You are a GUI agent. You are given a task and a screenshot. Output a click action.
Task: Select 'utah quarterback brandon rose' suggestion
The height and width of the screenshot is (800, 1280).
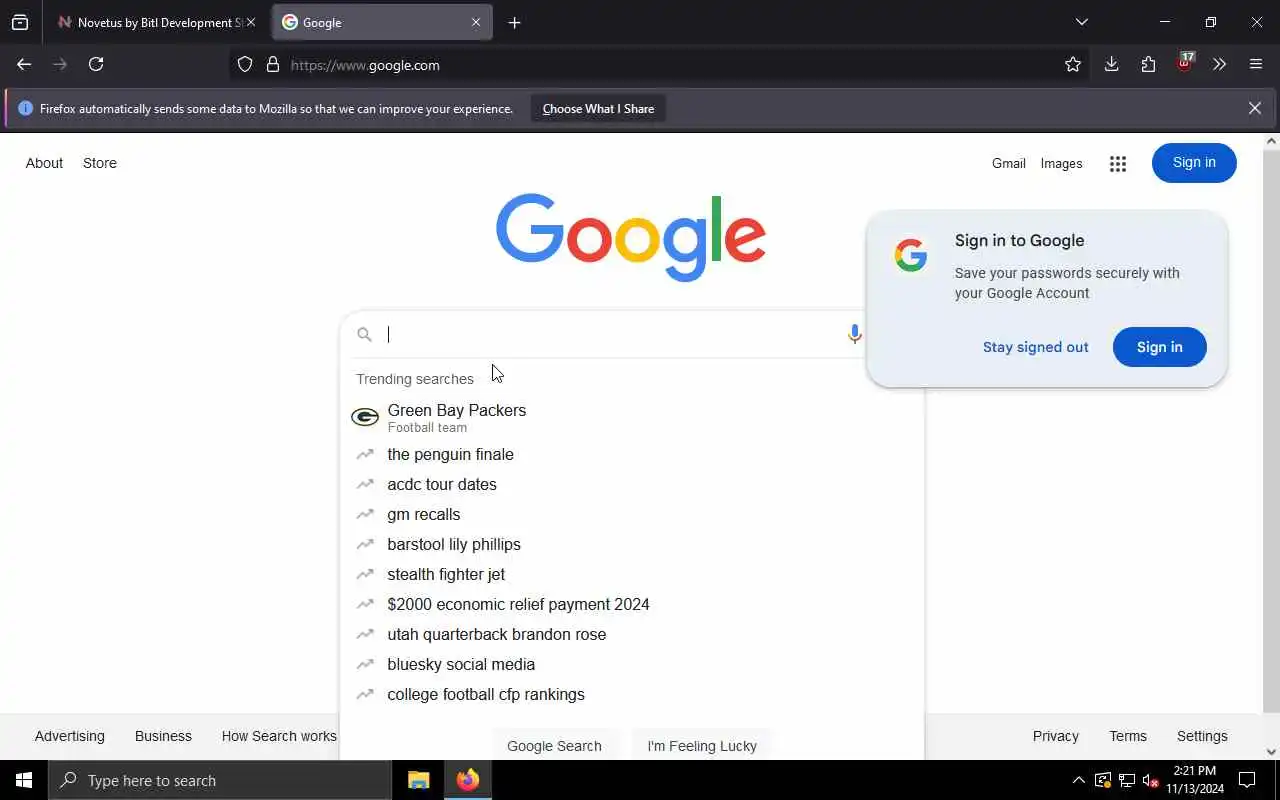pyautogui.click(x=632, y=634)
